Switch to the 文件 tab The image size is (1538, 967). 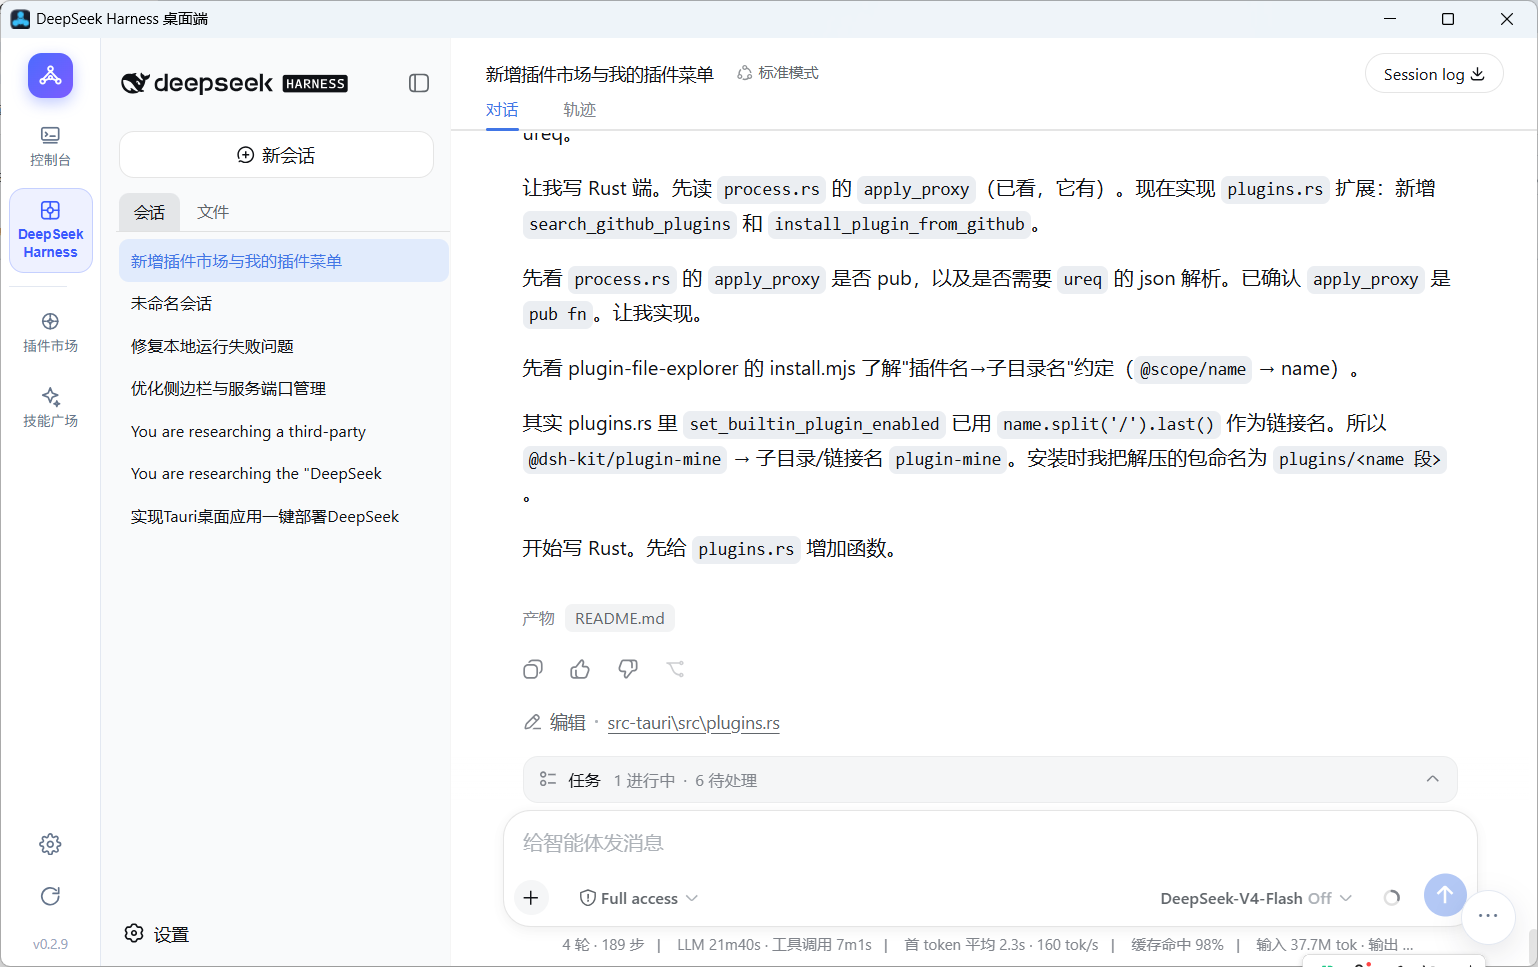point(213,212)
